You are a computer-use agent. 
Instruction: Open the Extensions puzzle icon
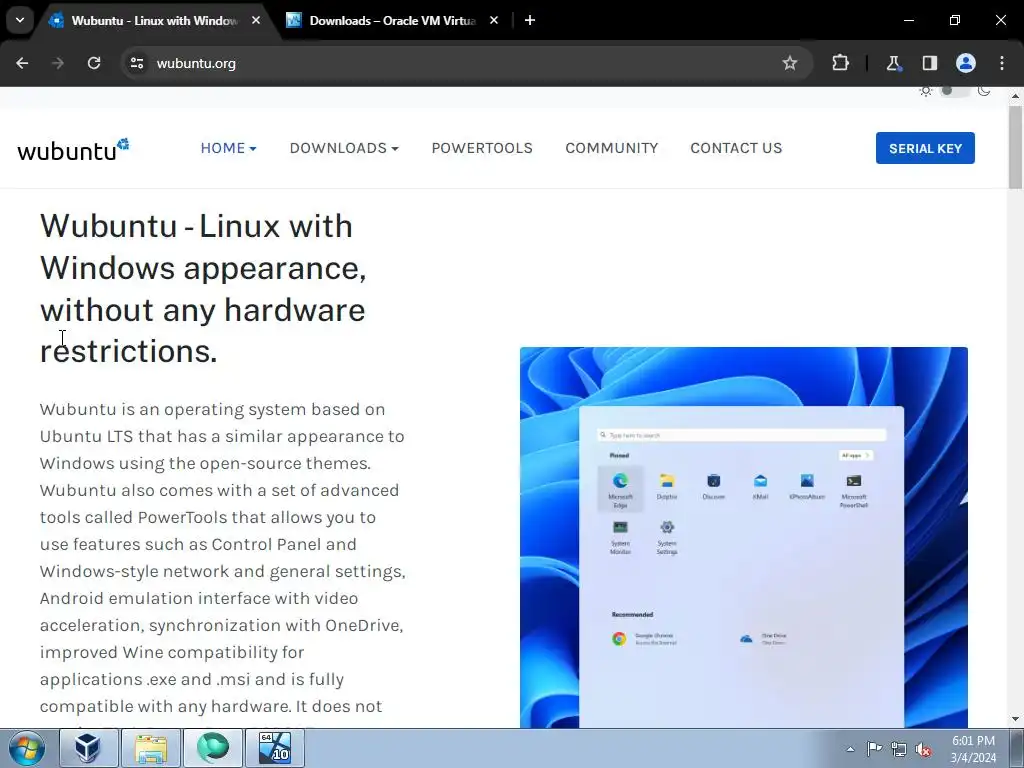(x=840, y=63)
